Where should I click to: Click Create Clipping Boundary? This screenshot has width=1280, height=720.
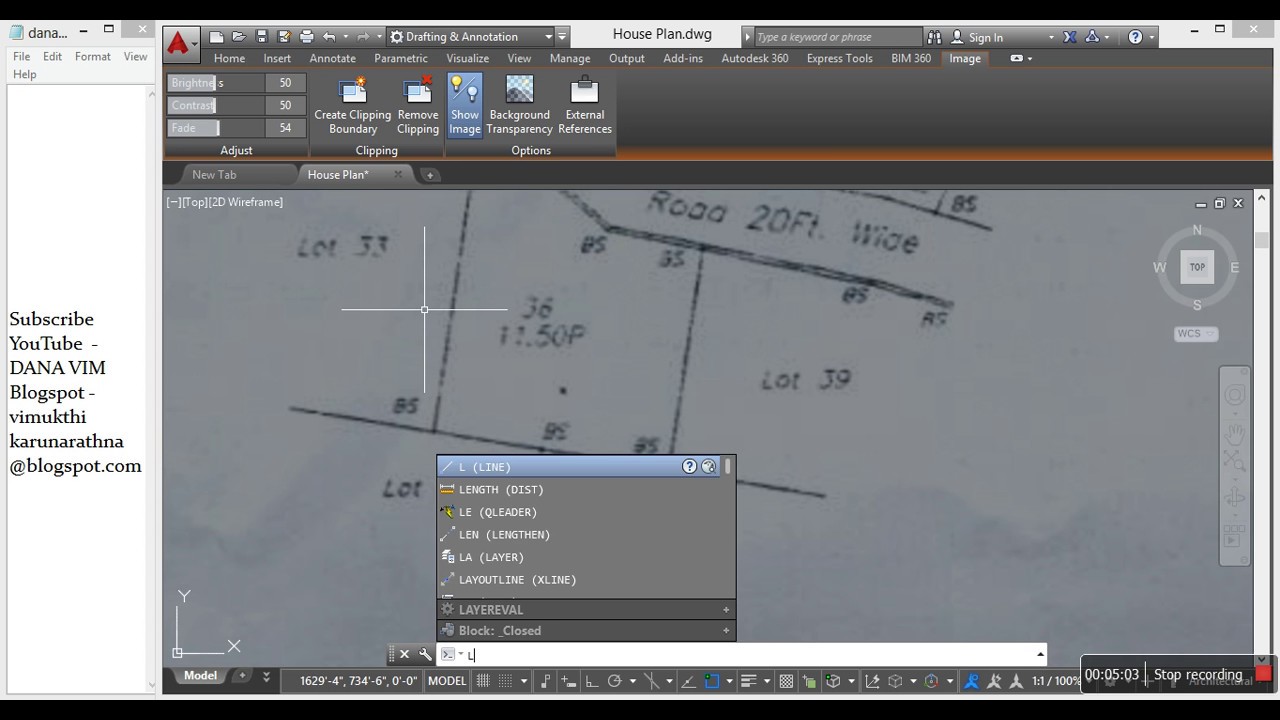pyautogui.click(x=353, y=105)
